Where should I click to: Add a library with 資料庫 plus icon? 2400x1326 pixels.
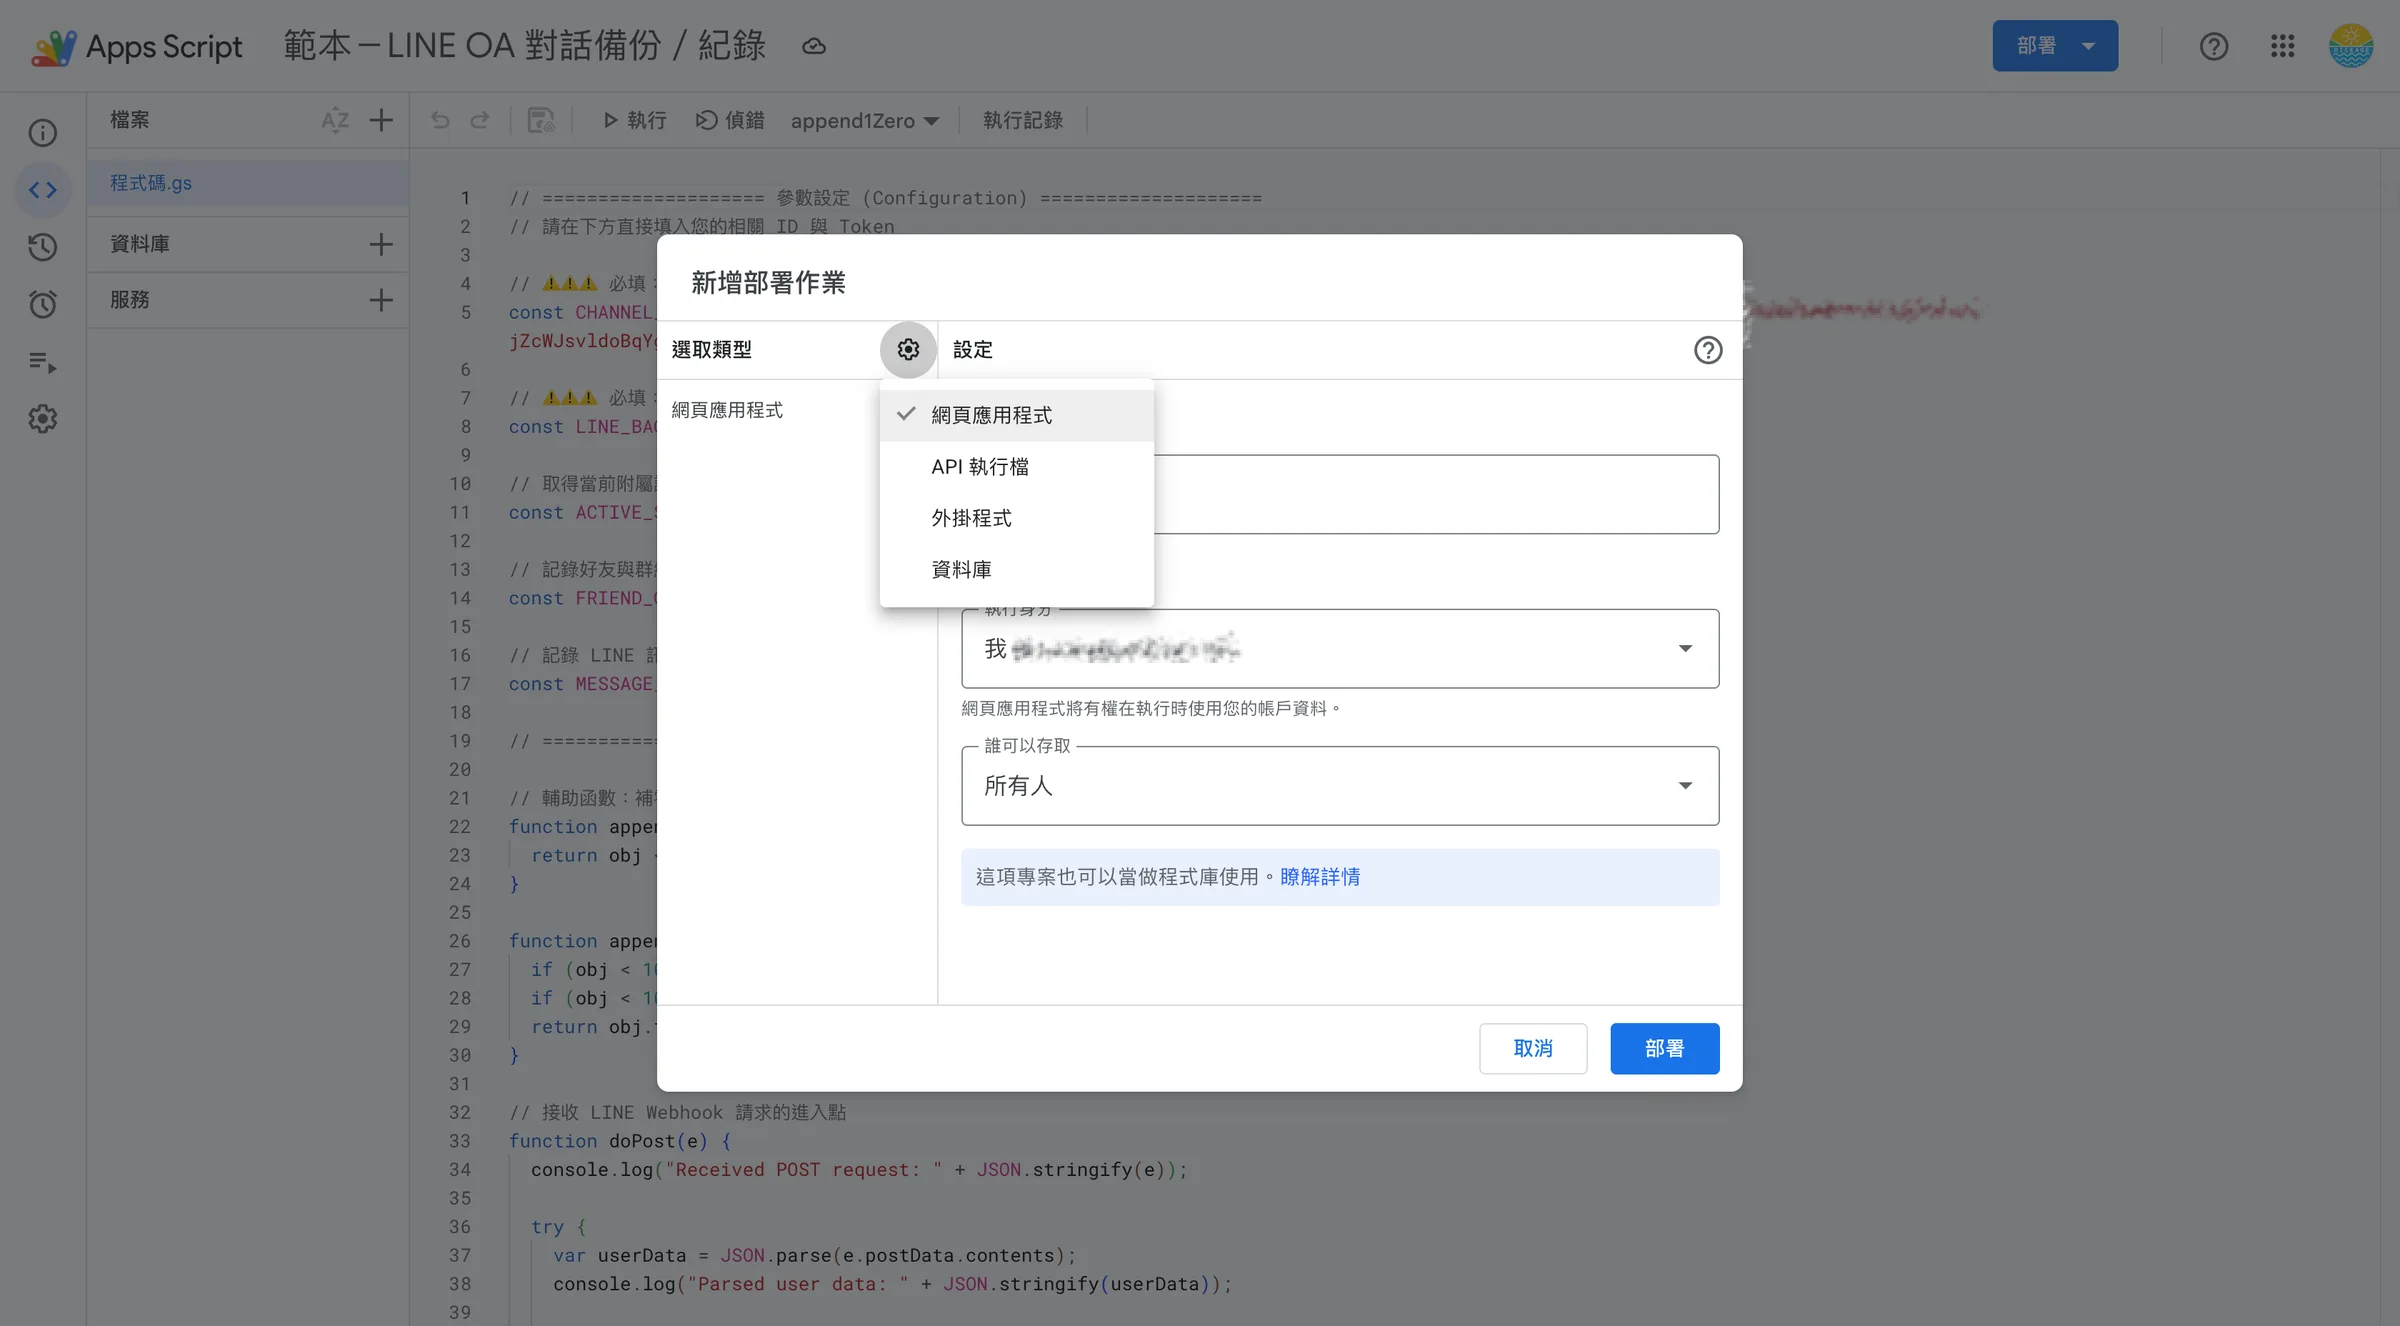pyautogui.click(x=381, y=244)
